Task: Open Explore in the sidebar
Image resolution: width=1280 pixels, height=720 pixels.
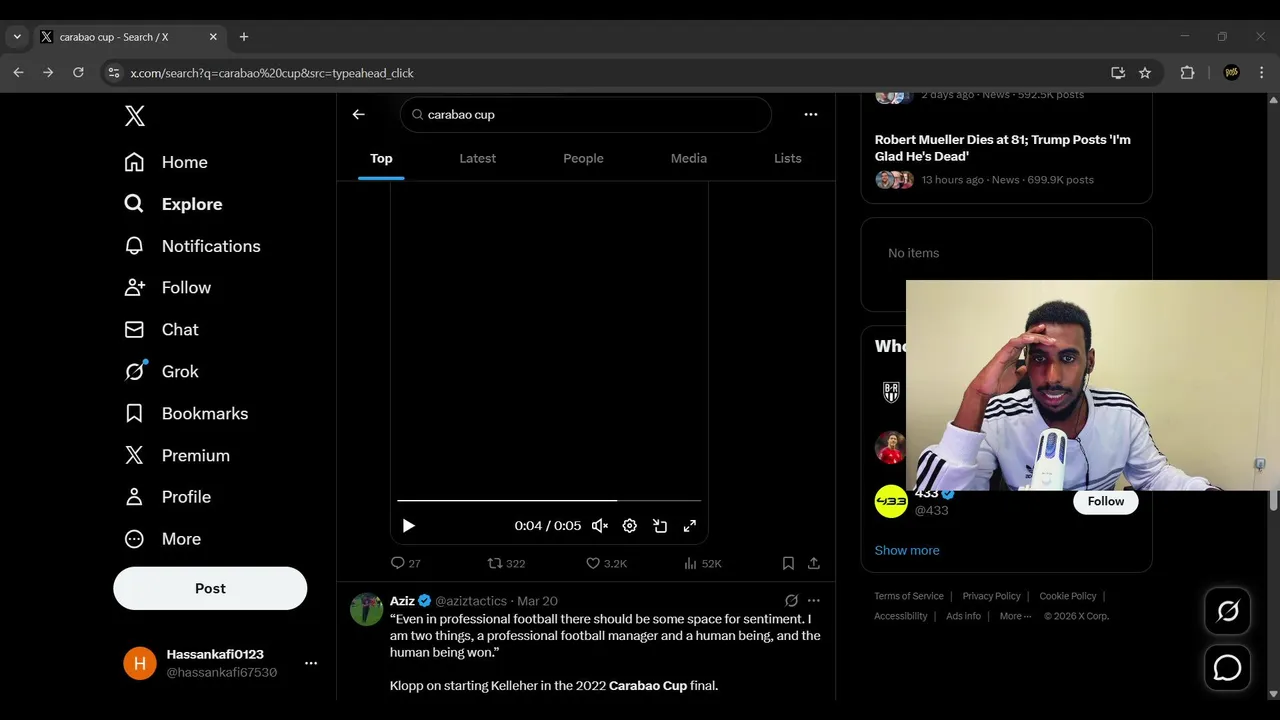Action: click(x=173, y=204)
